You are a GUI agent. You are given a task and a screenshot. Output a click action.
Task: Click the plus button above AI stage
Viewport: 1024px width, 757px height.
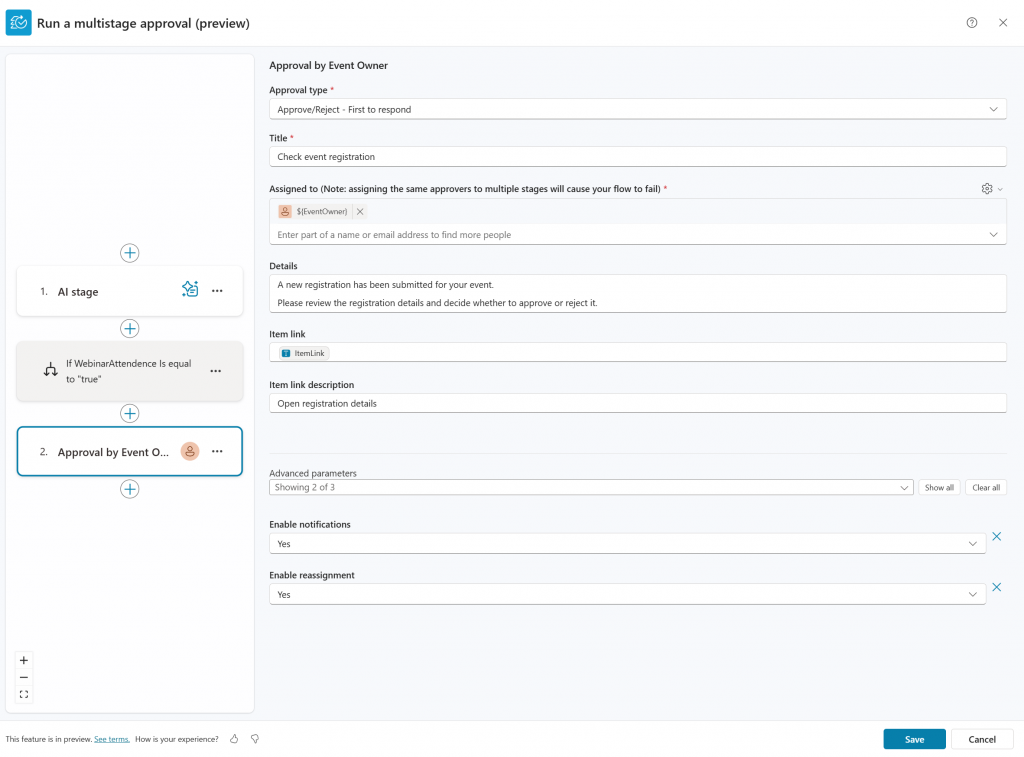point(129,253)
